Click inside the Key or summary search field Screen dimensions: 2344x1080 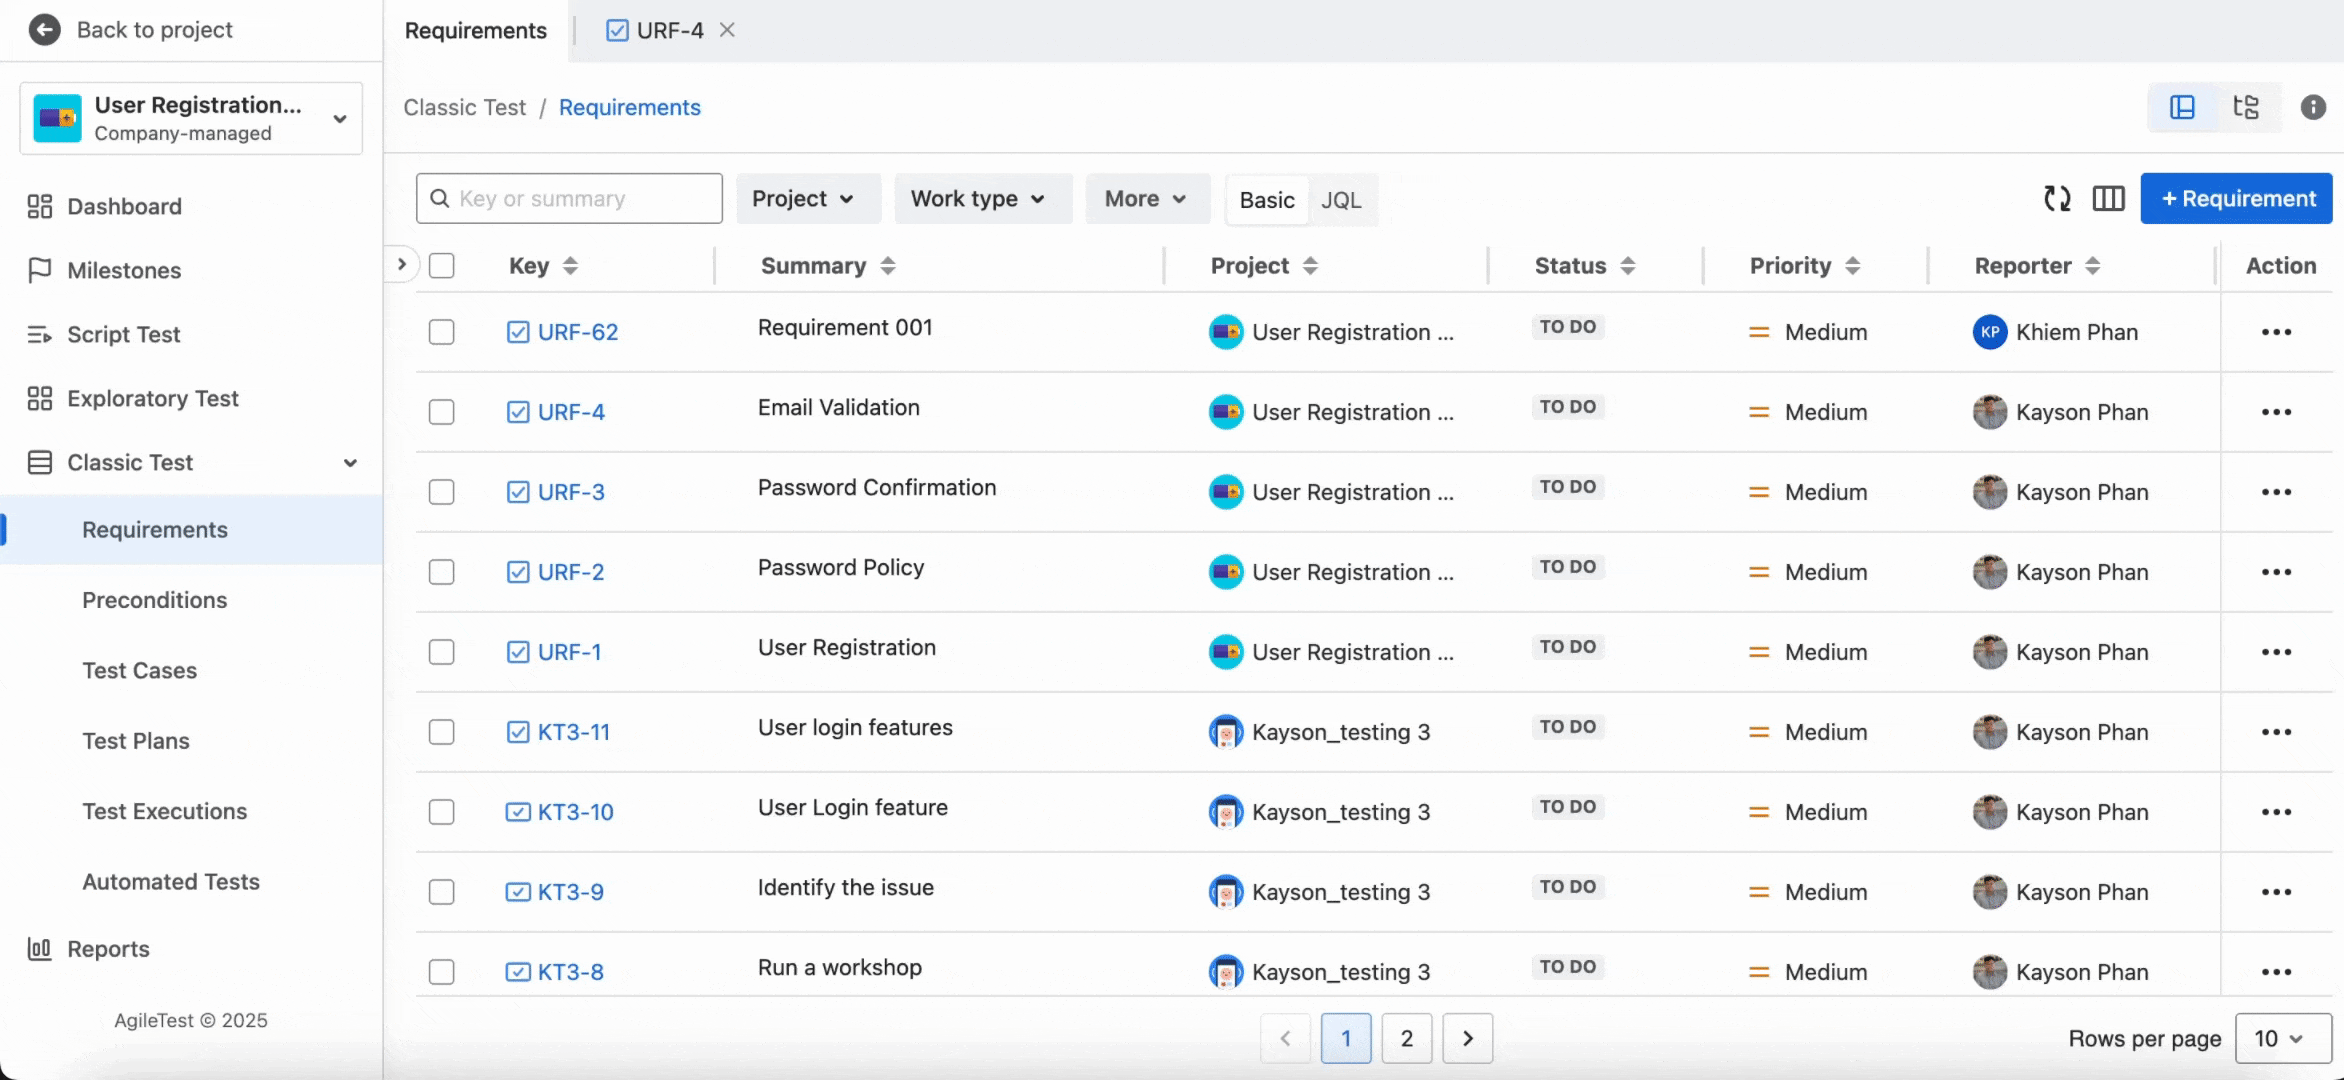[568, 198]
